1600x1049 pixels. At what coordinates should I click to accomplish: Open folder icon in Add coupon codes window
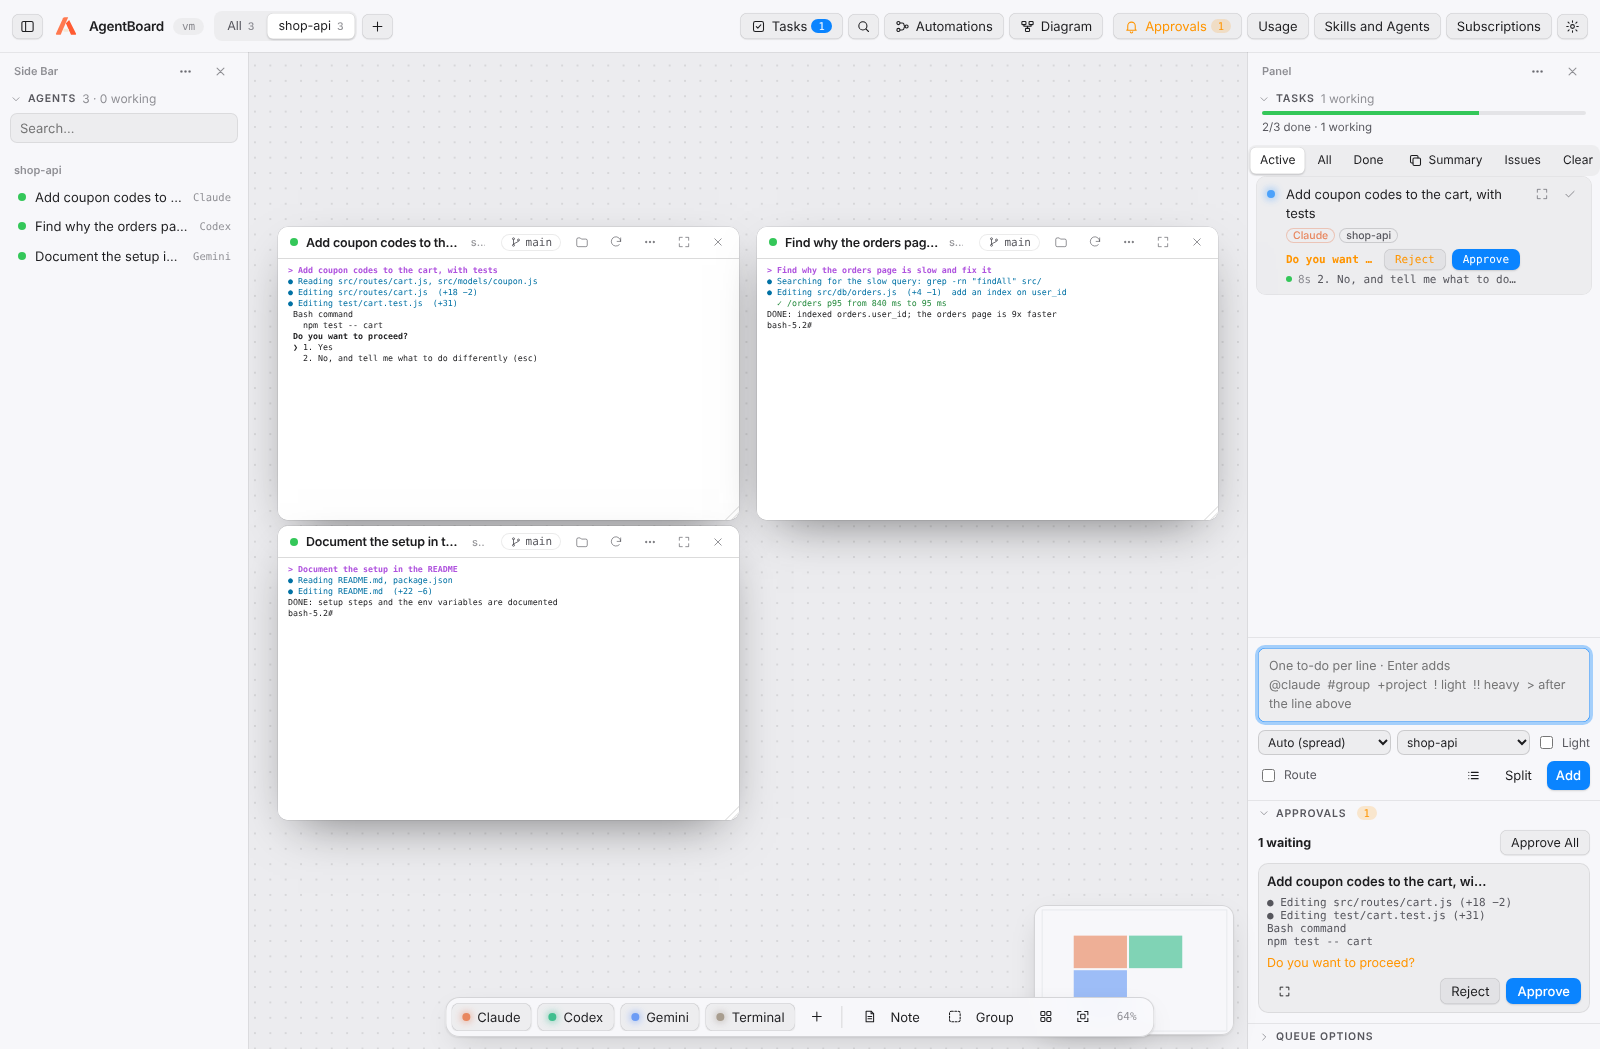pyautogui.click(x=582, y=242)
